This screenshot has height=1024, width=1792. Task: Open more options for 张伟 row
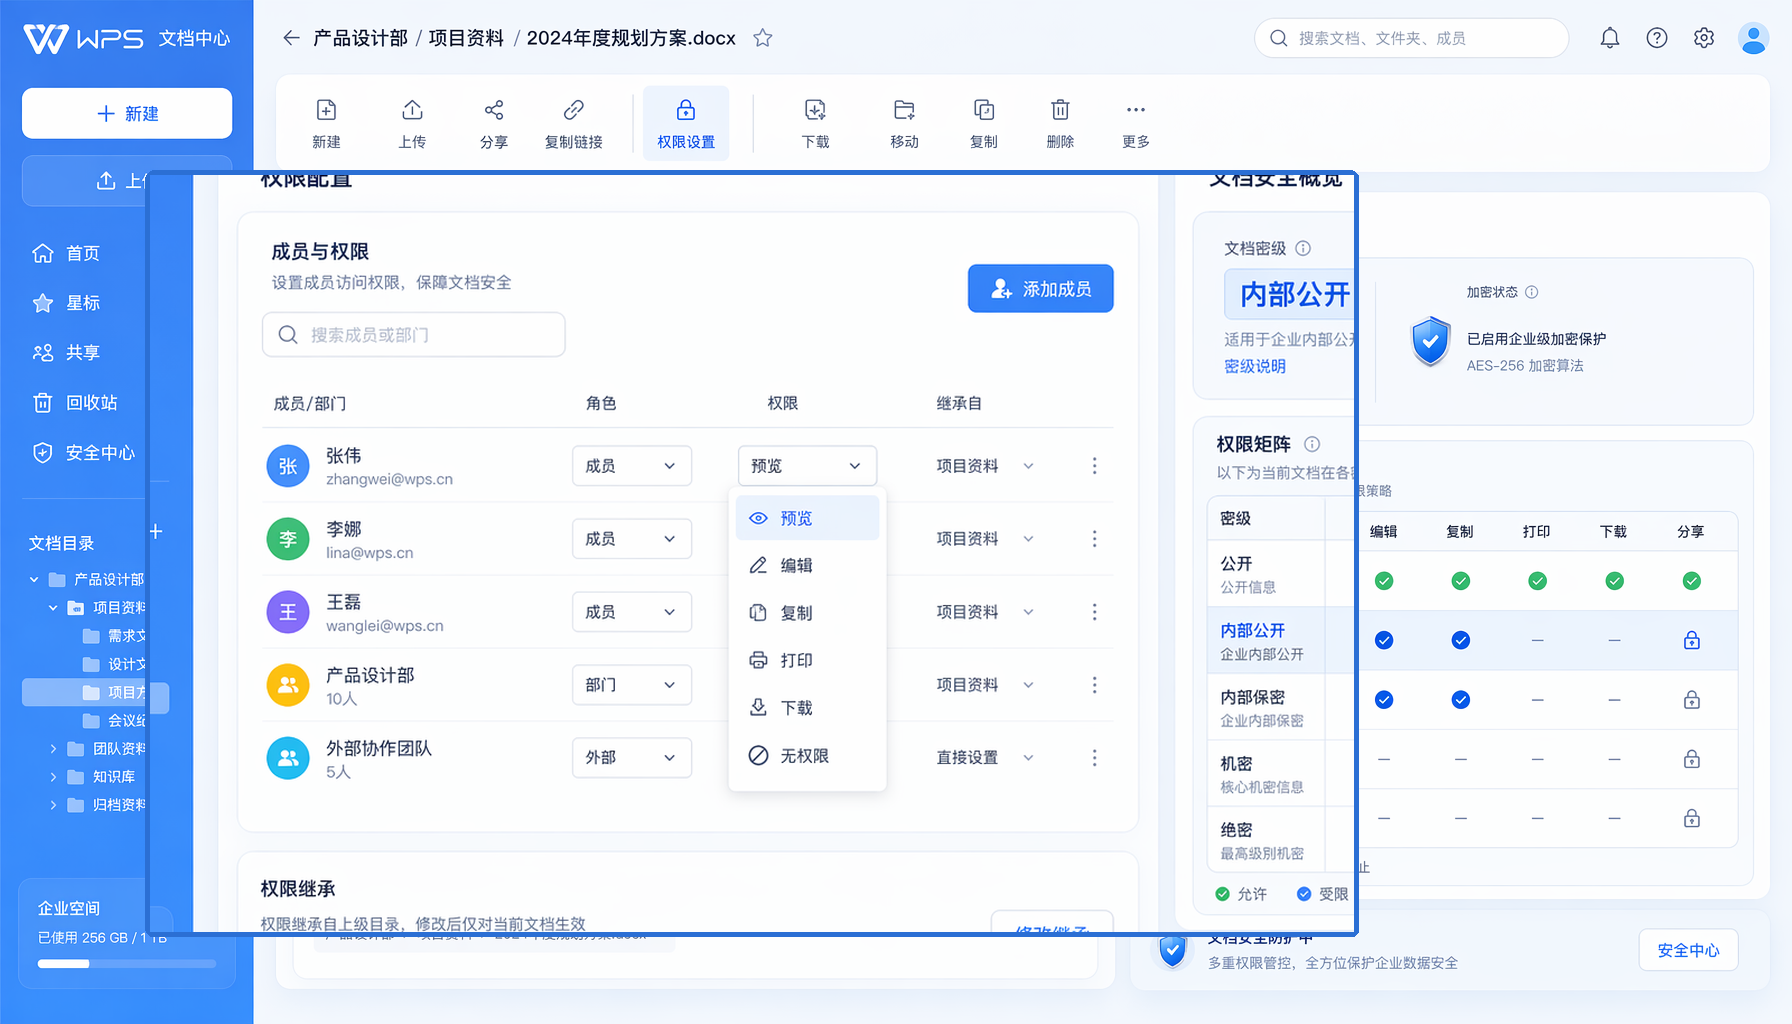1094,466
